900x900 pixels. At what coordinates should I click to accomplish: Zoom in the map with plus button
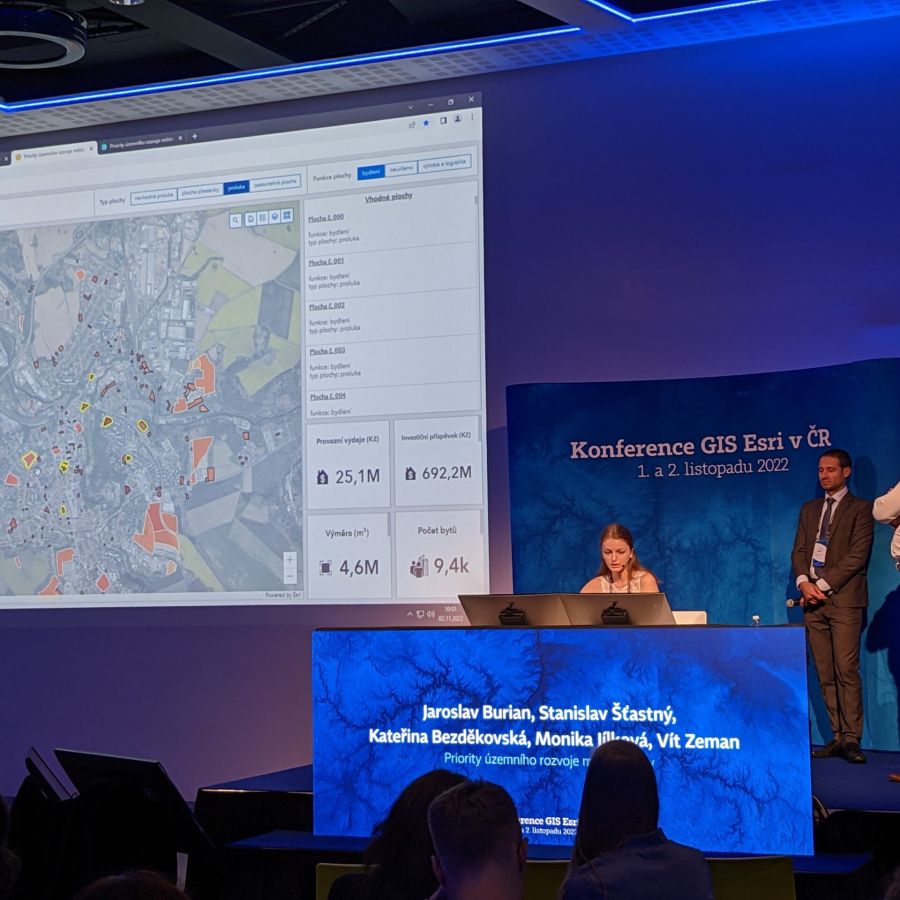[x=290, y=560]
